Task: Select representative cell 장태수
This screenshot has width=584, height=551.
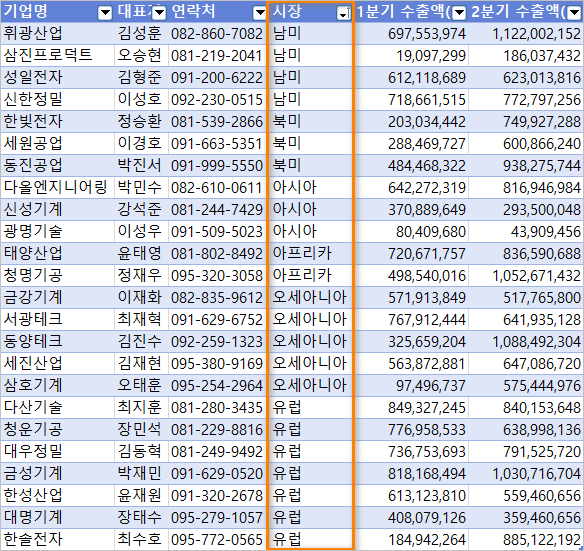Action: point(141,517)
